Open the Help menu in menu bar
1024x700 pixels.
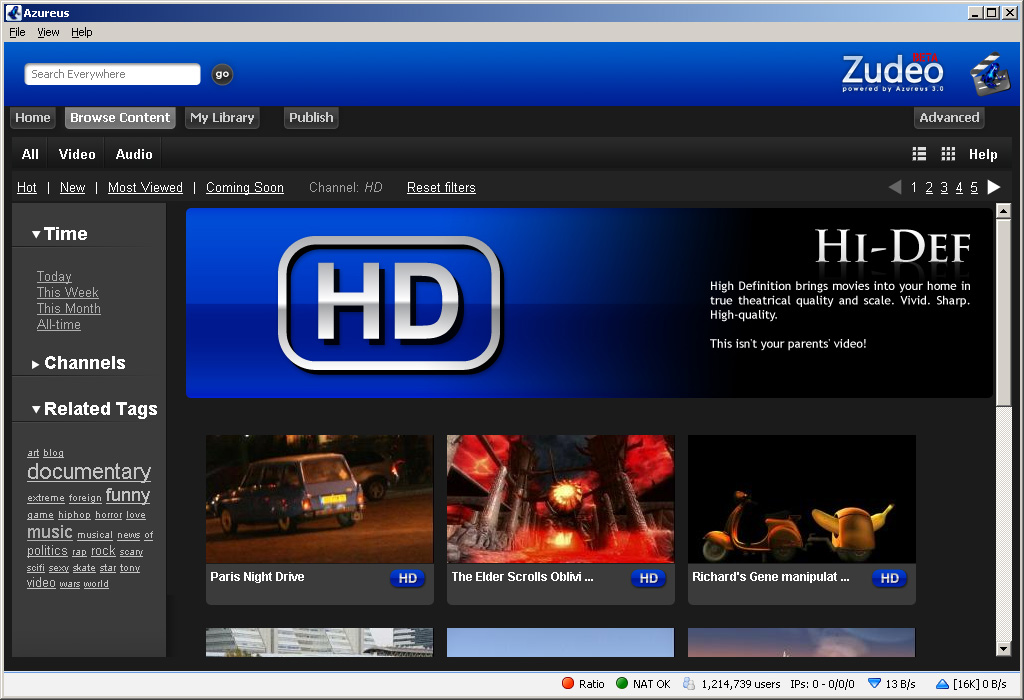[82, 32]
